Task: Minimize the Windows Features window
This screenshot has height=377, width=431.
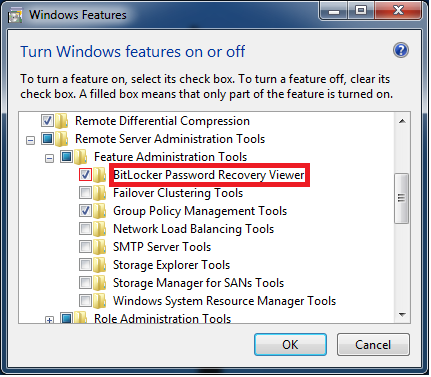Action: click(333, 11)
